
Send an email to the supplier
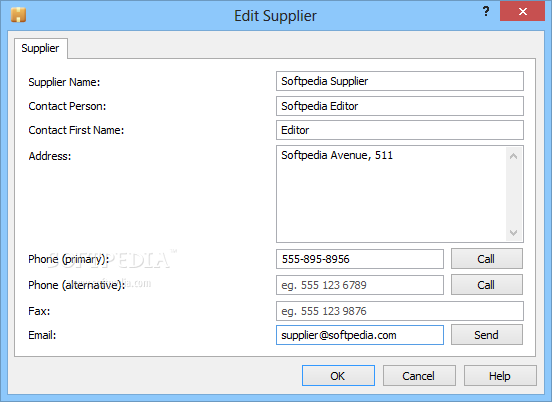pos(487,334)
